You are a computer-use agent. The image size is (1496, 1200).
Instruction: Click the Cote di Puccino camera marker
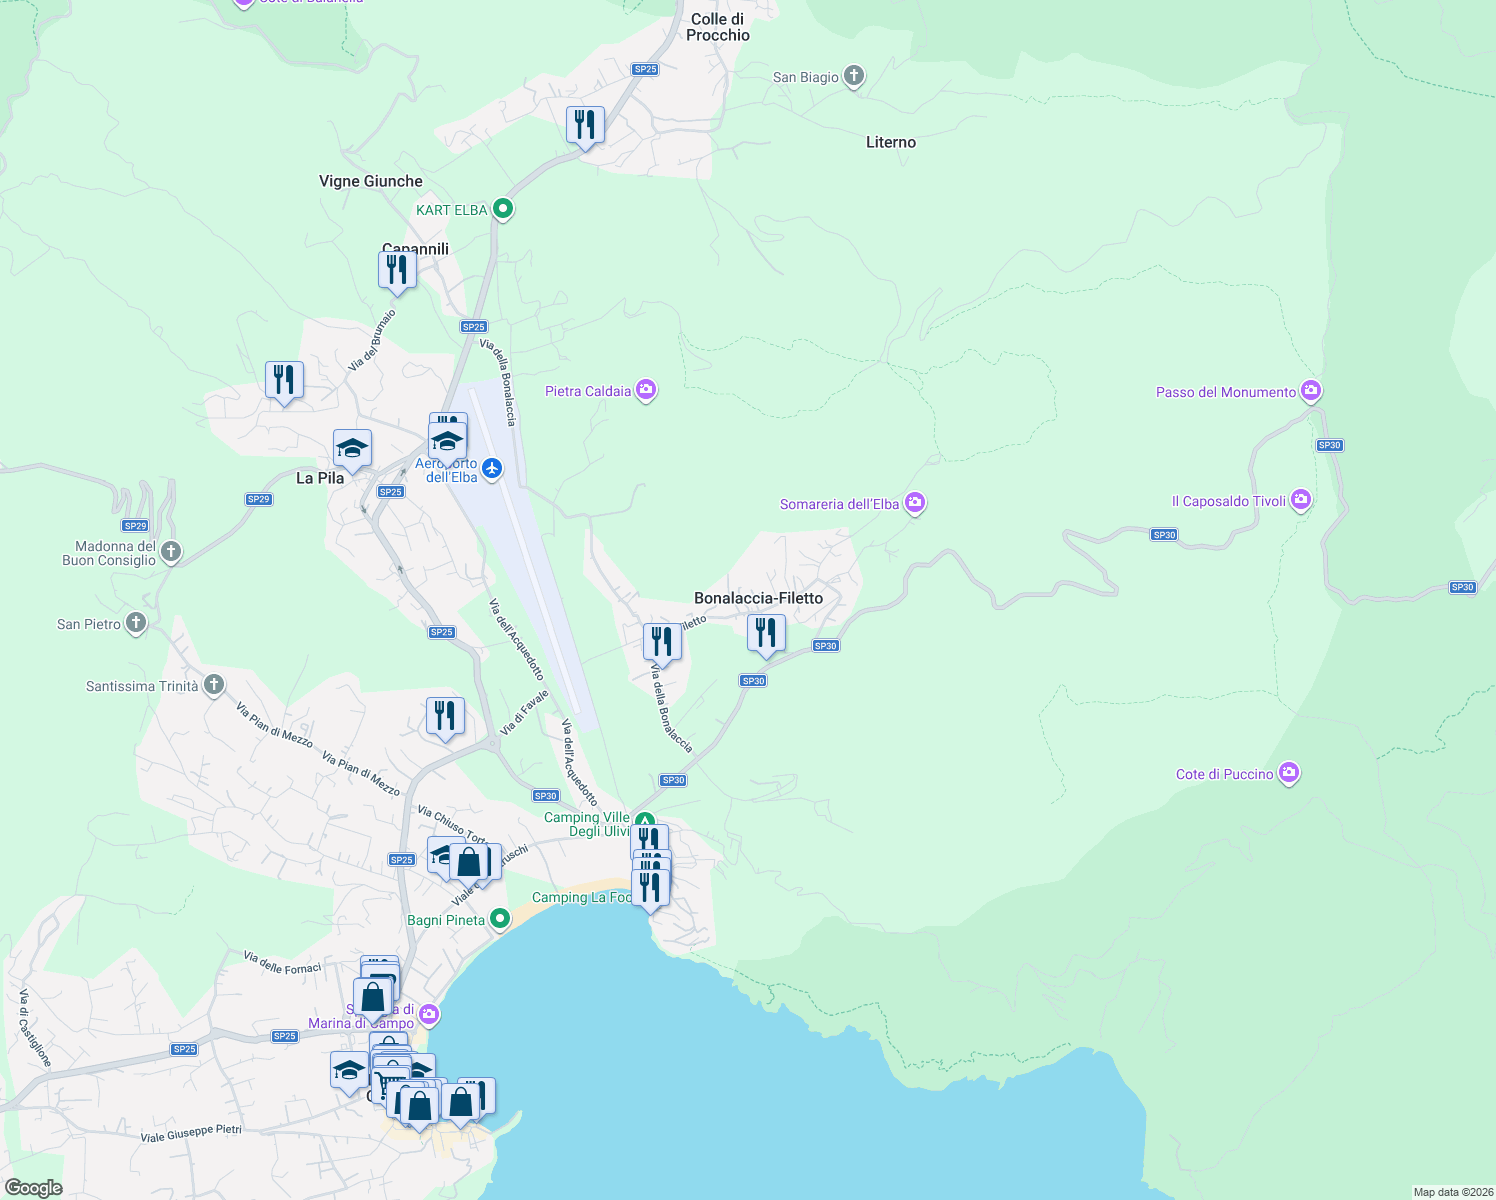[x=1288, y=773]
